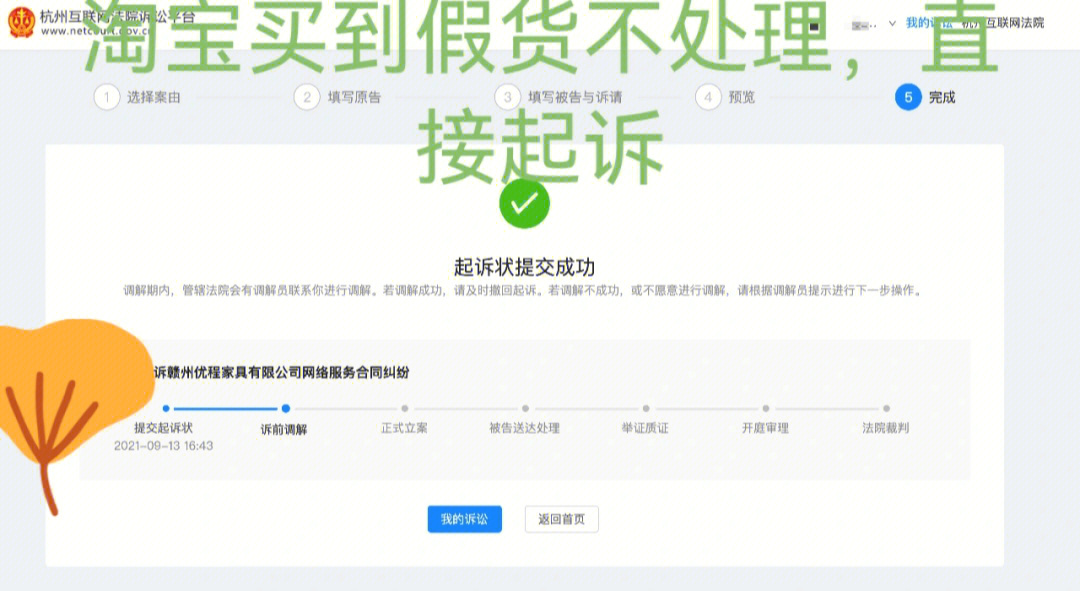This screenshot has width=1080, height=591.
Task: Click the 诉前调解 stage label
Action: click(x=284, y=429)
